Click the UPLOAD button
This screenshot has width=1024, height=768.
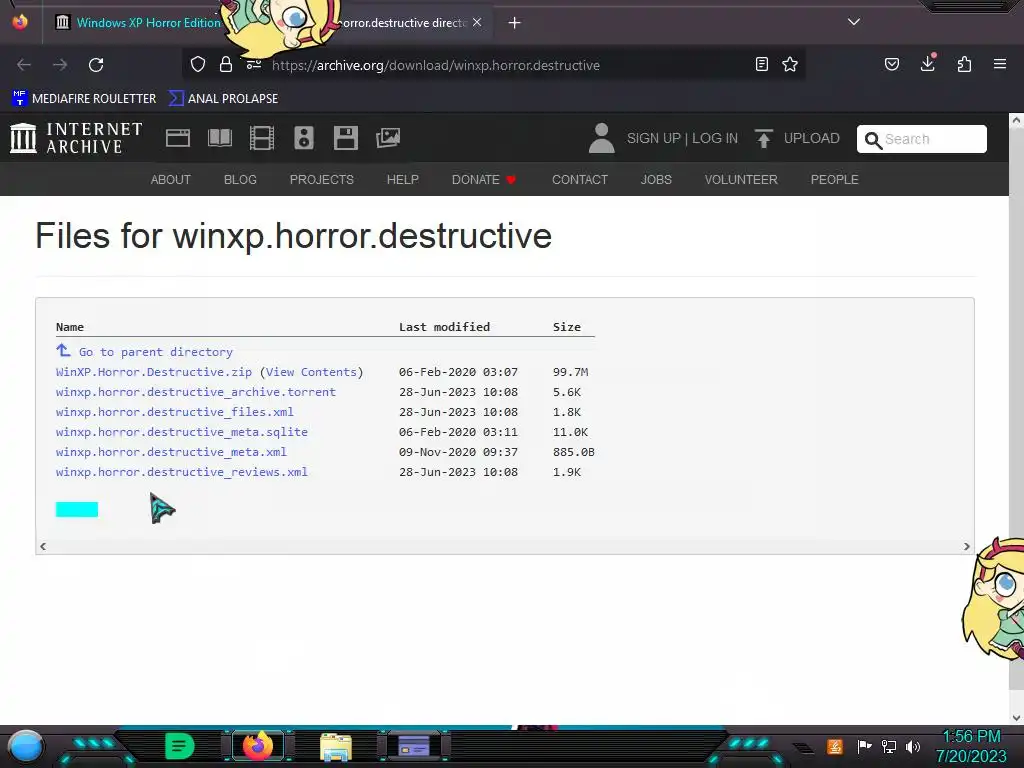[x=797, y=138]
